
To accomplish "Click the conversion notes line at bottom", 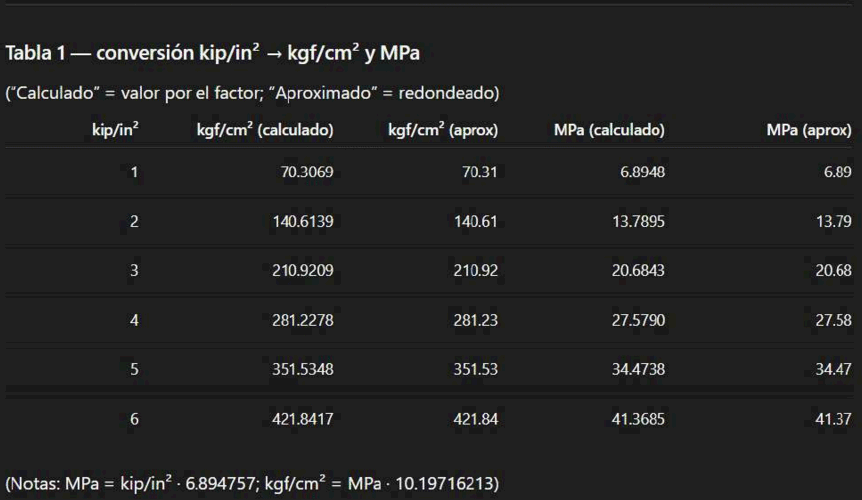I will [x=252, y=484].
